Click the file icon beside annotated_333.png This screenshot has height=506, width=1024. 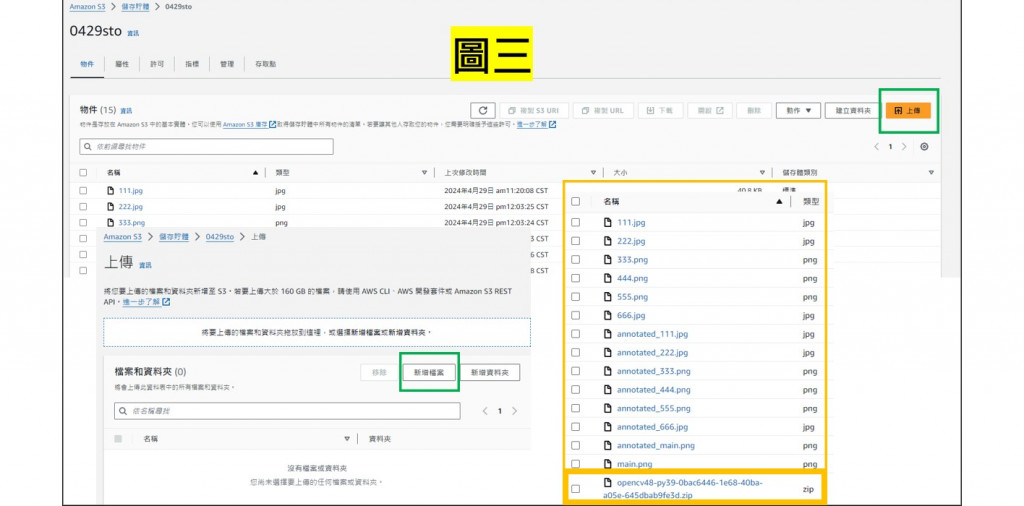[x=608, y=372]
